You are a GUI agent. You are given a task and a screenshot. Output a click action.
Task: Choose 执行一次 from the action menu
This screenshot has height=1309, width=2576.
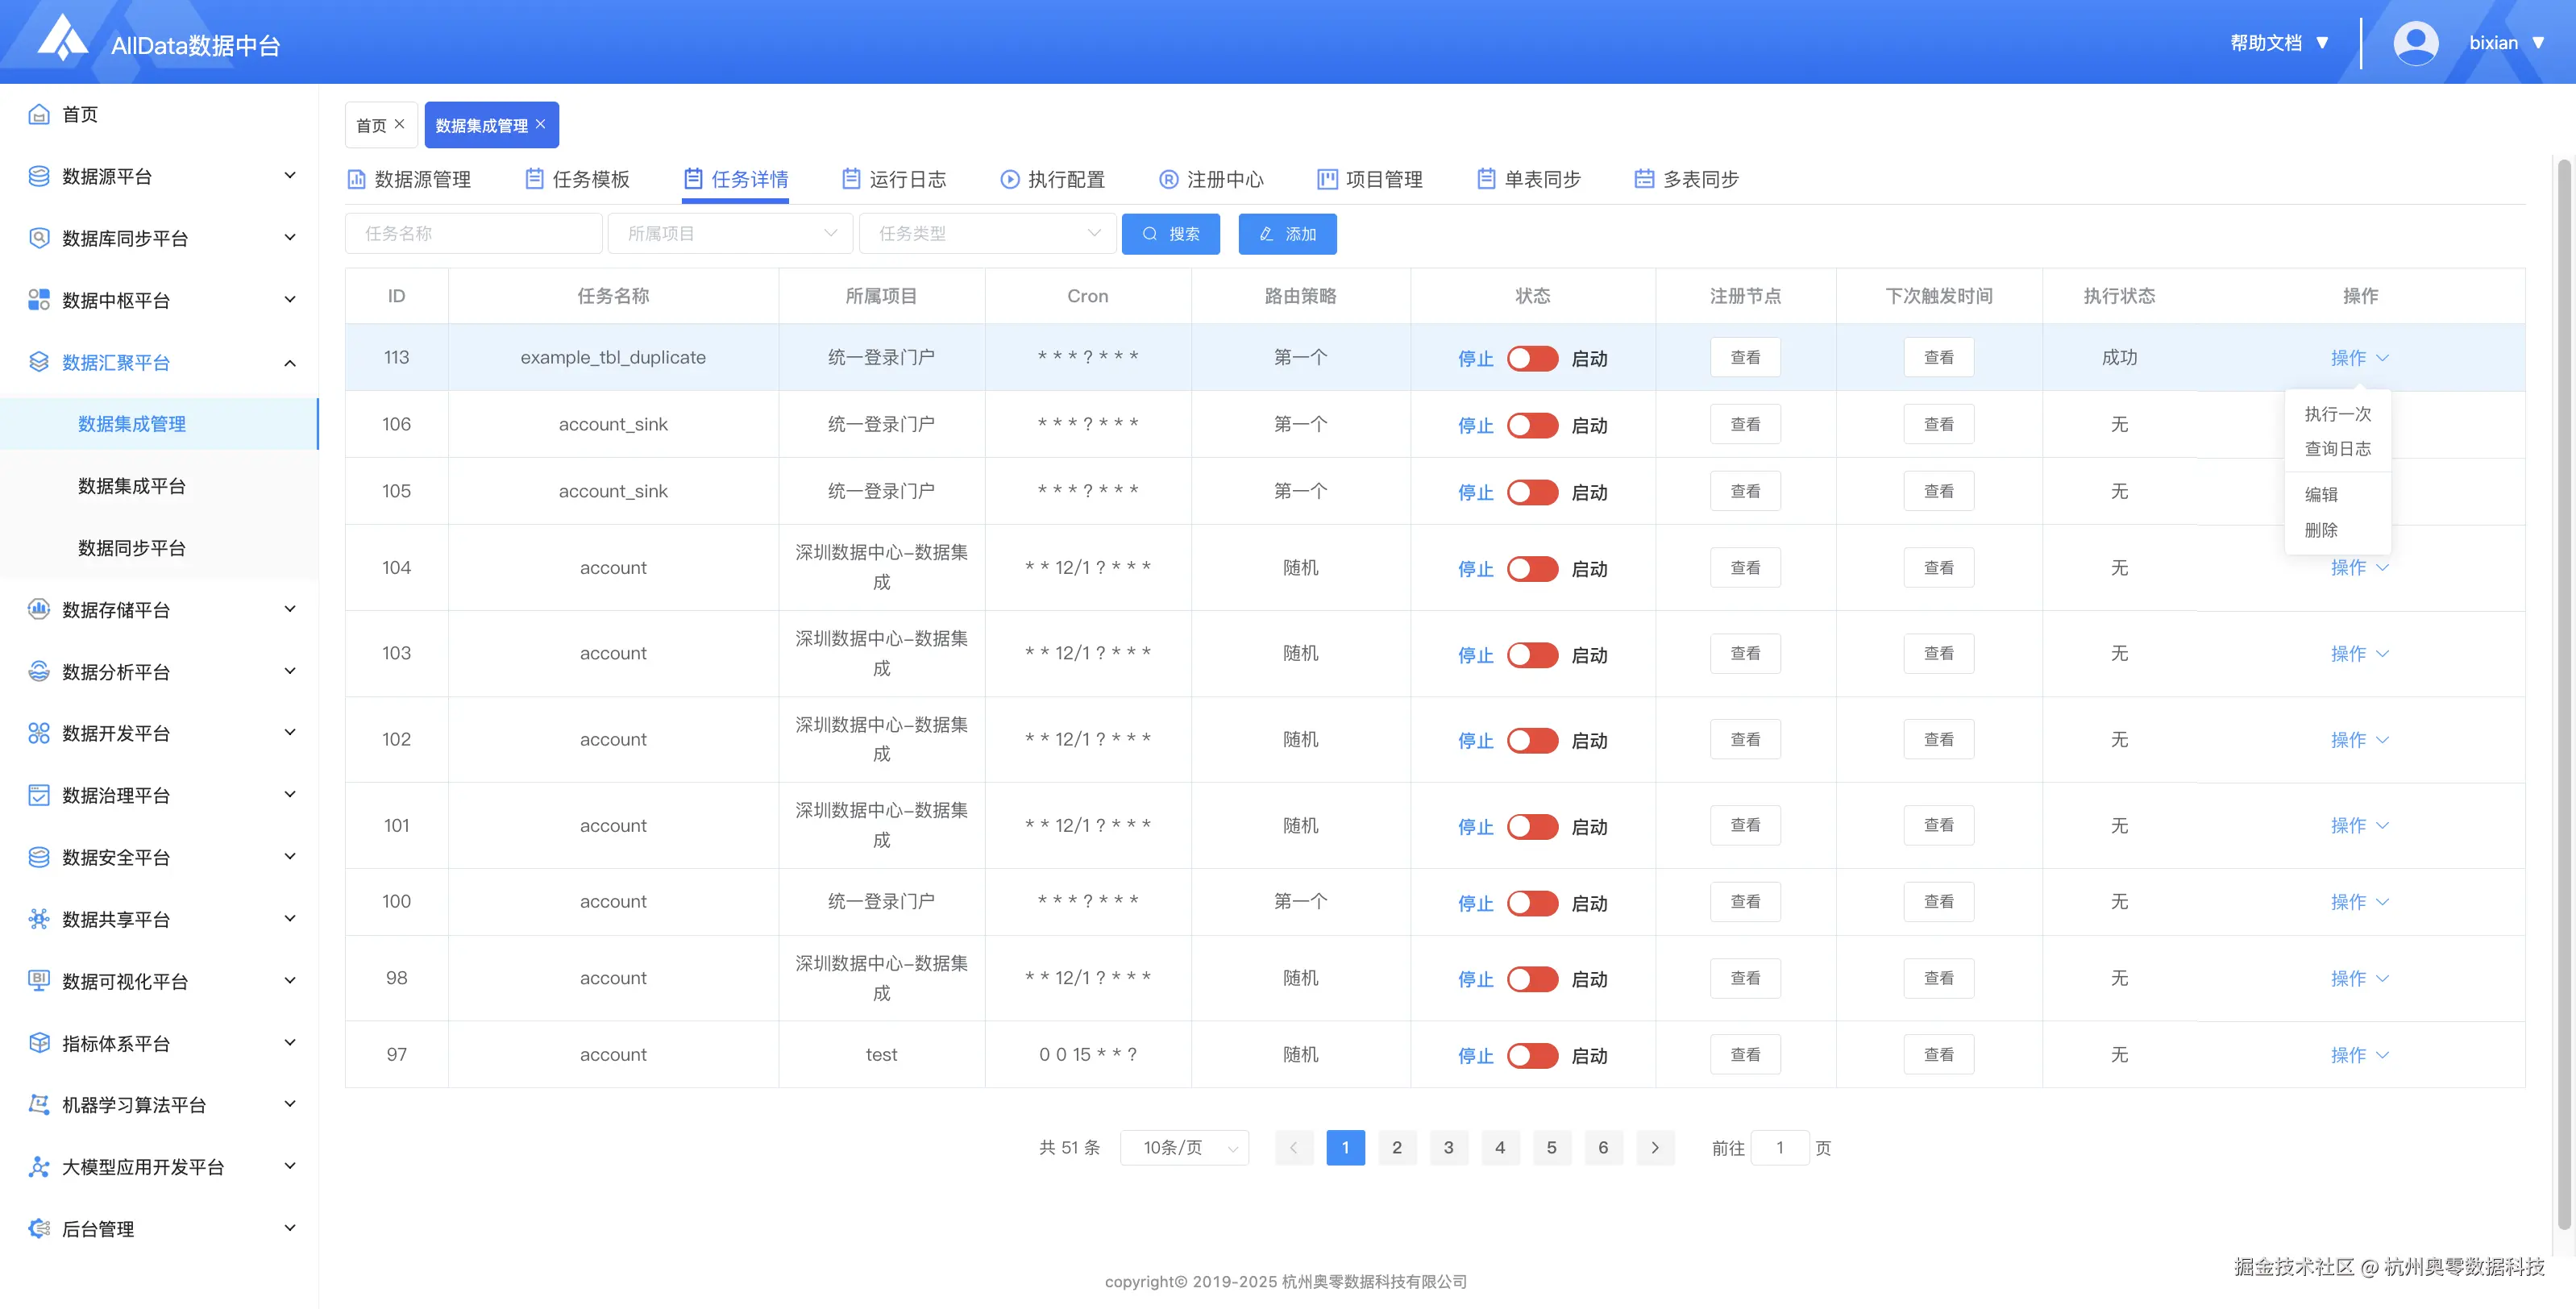coord(2337,413)
